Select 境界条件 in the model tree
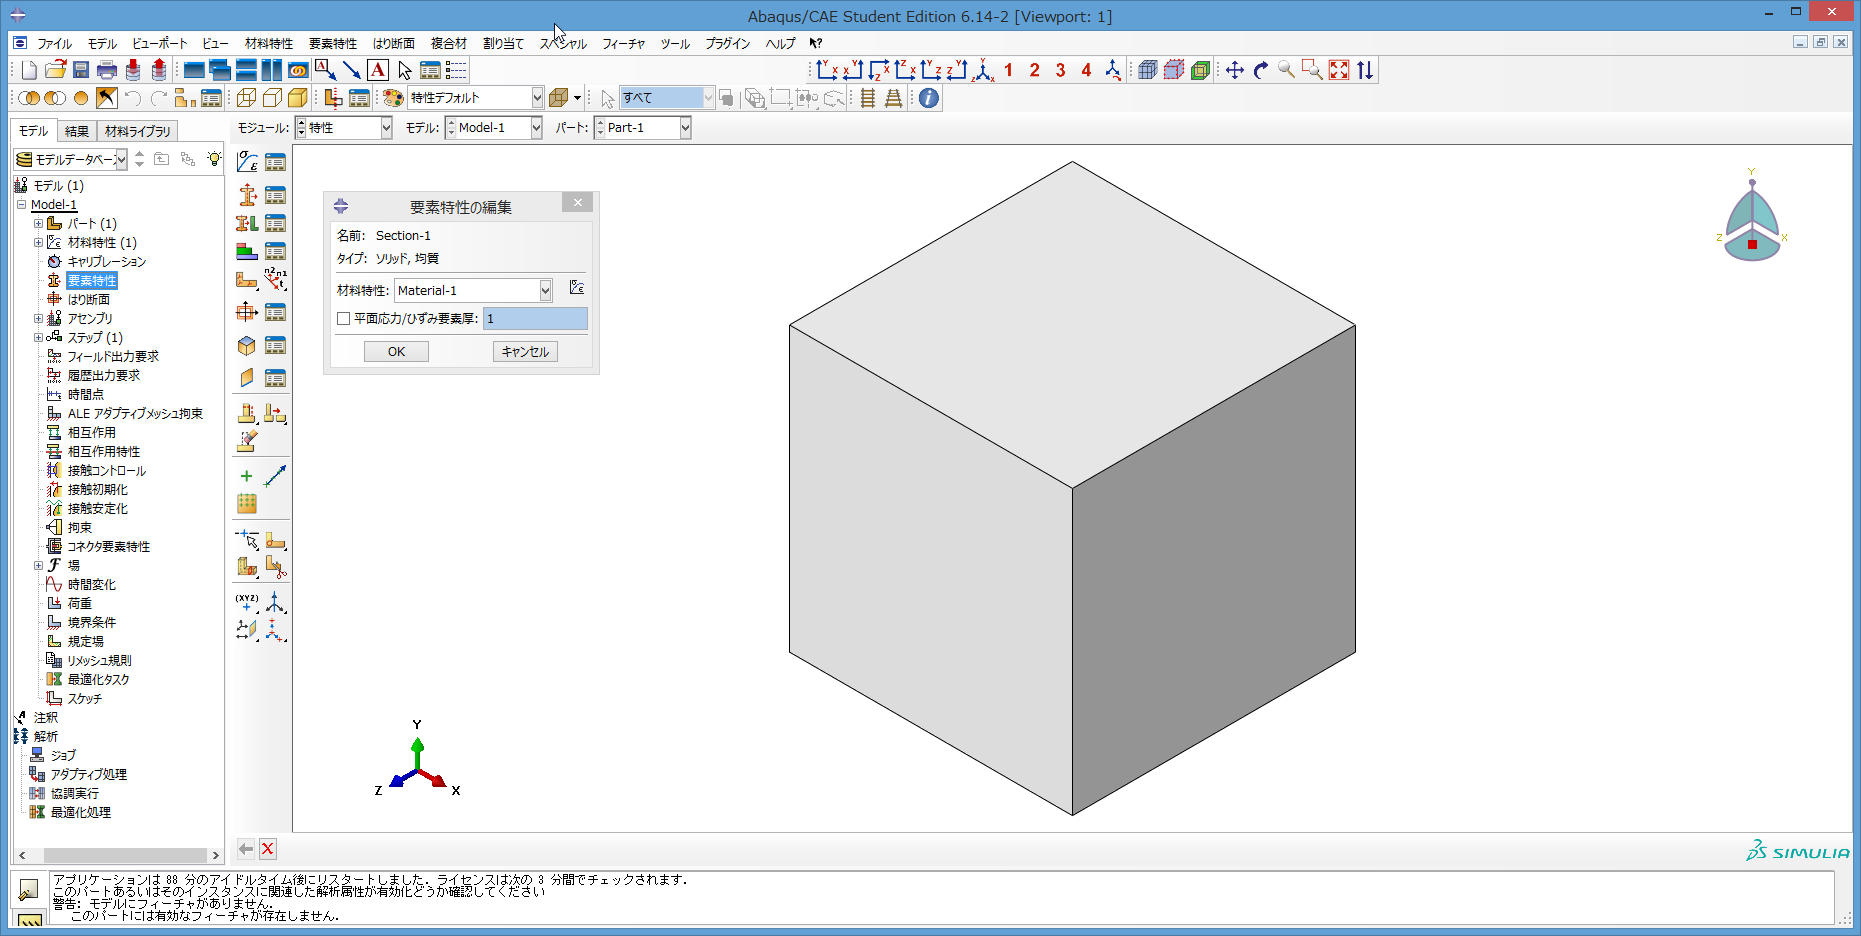1861x936 pixels. (92, 623)
